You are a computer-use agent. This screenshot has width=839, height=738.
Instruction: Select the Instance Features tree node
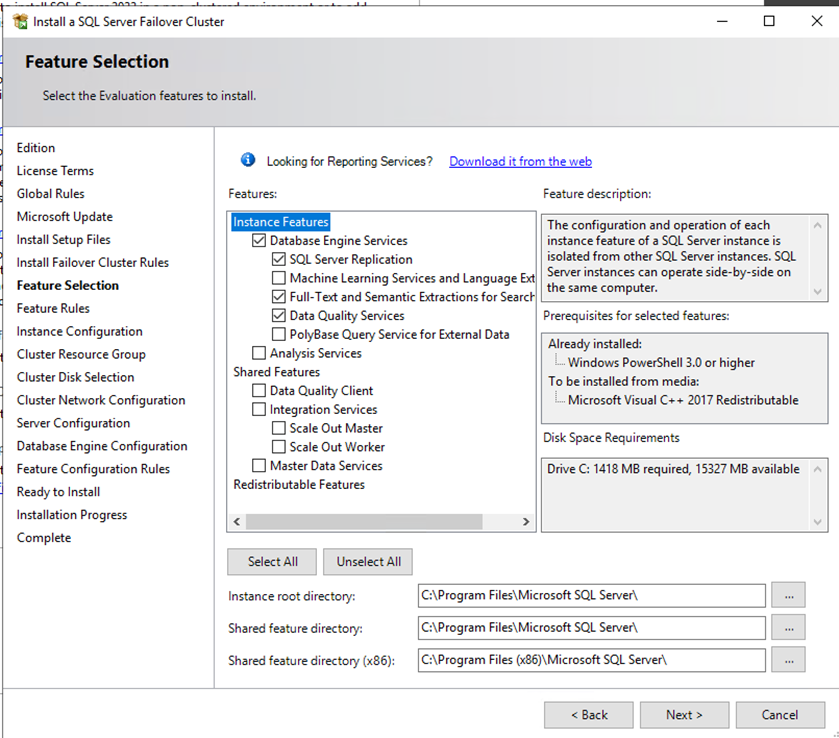pyautogui.click(x=281, y=222)
